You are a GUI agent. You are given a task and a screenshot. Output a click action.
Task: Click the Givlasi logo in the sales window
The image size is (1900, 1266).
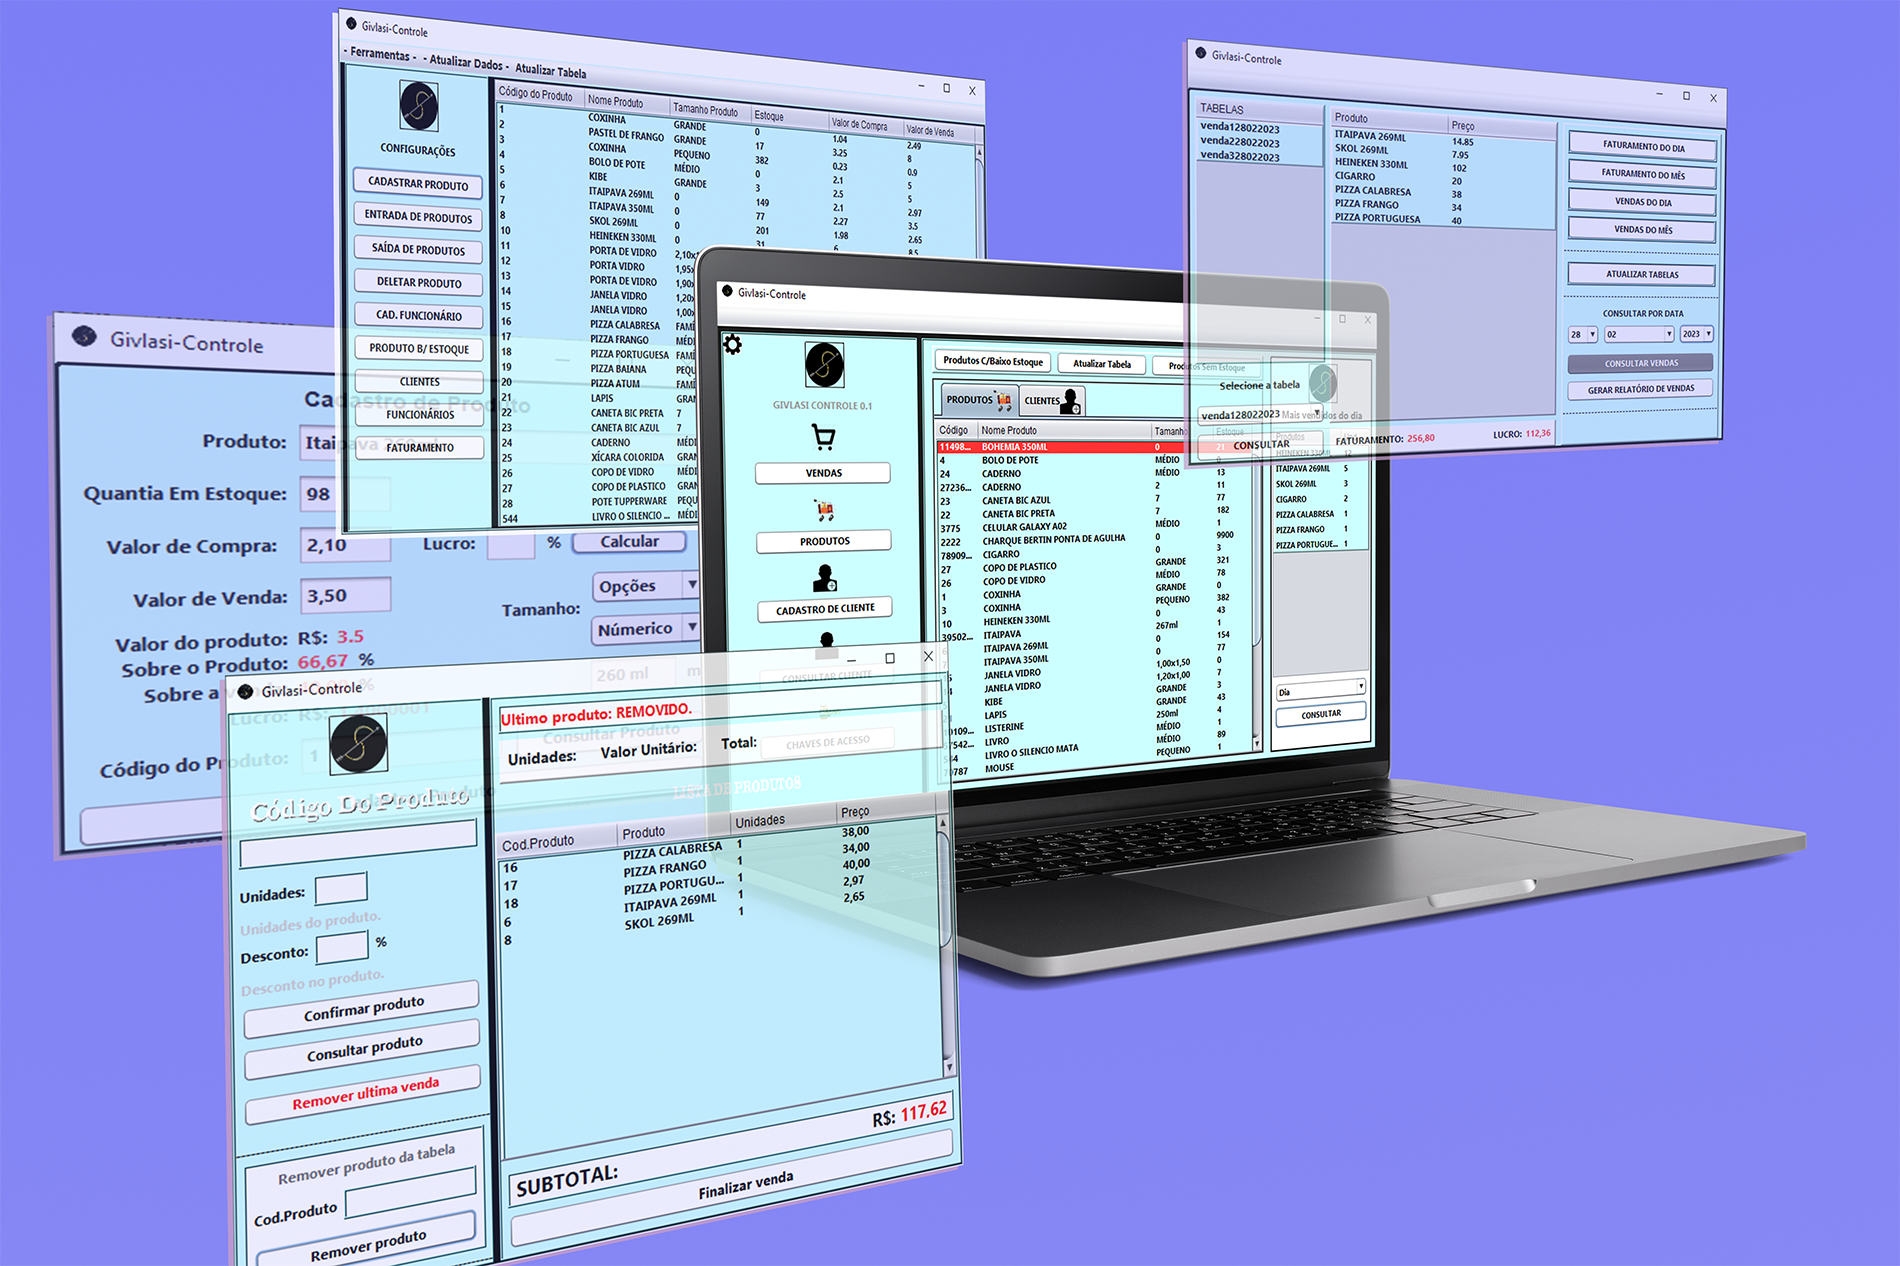coord(358,745)
